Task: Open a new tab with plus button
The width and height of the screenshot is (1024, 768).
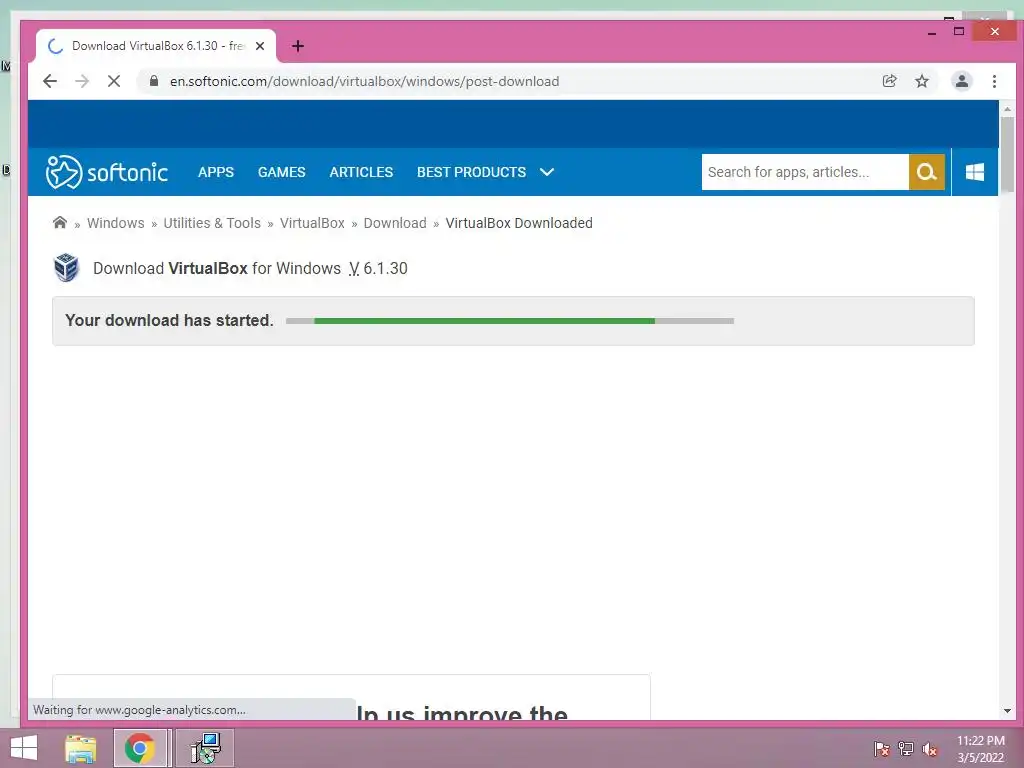Action: tap(298, 46)
